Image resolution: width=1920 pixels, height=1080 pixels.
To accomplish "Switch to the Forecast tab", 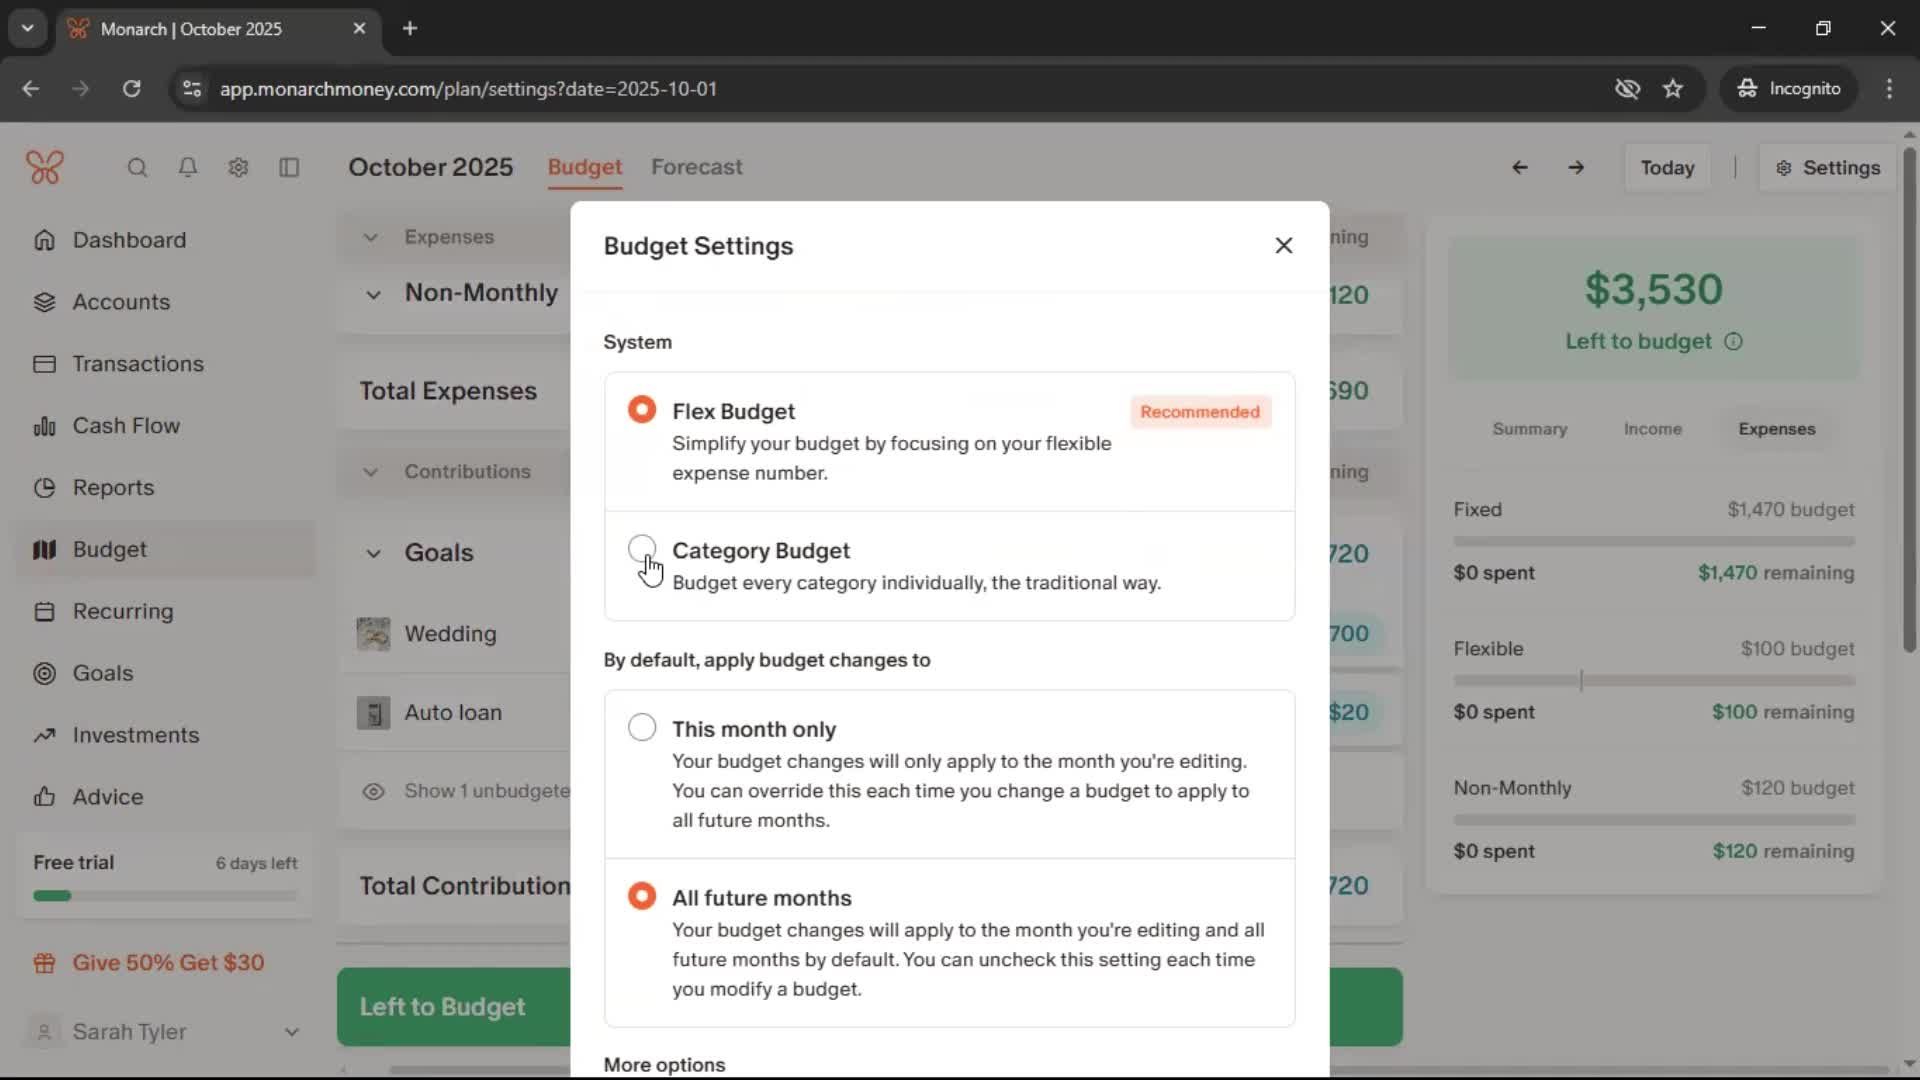I will point(696,167).
